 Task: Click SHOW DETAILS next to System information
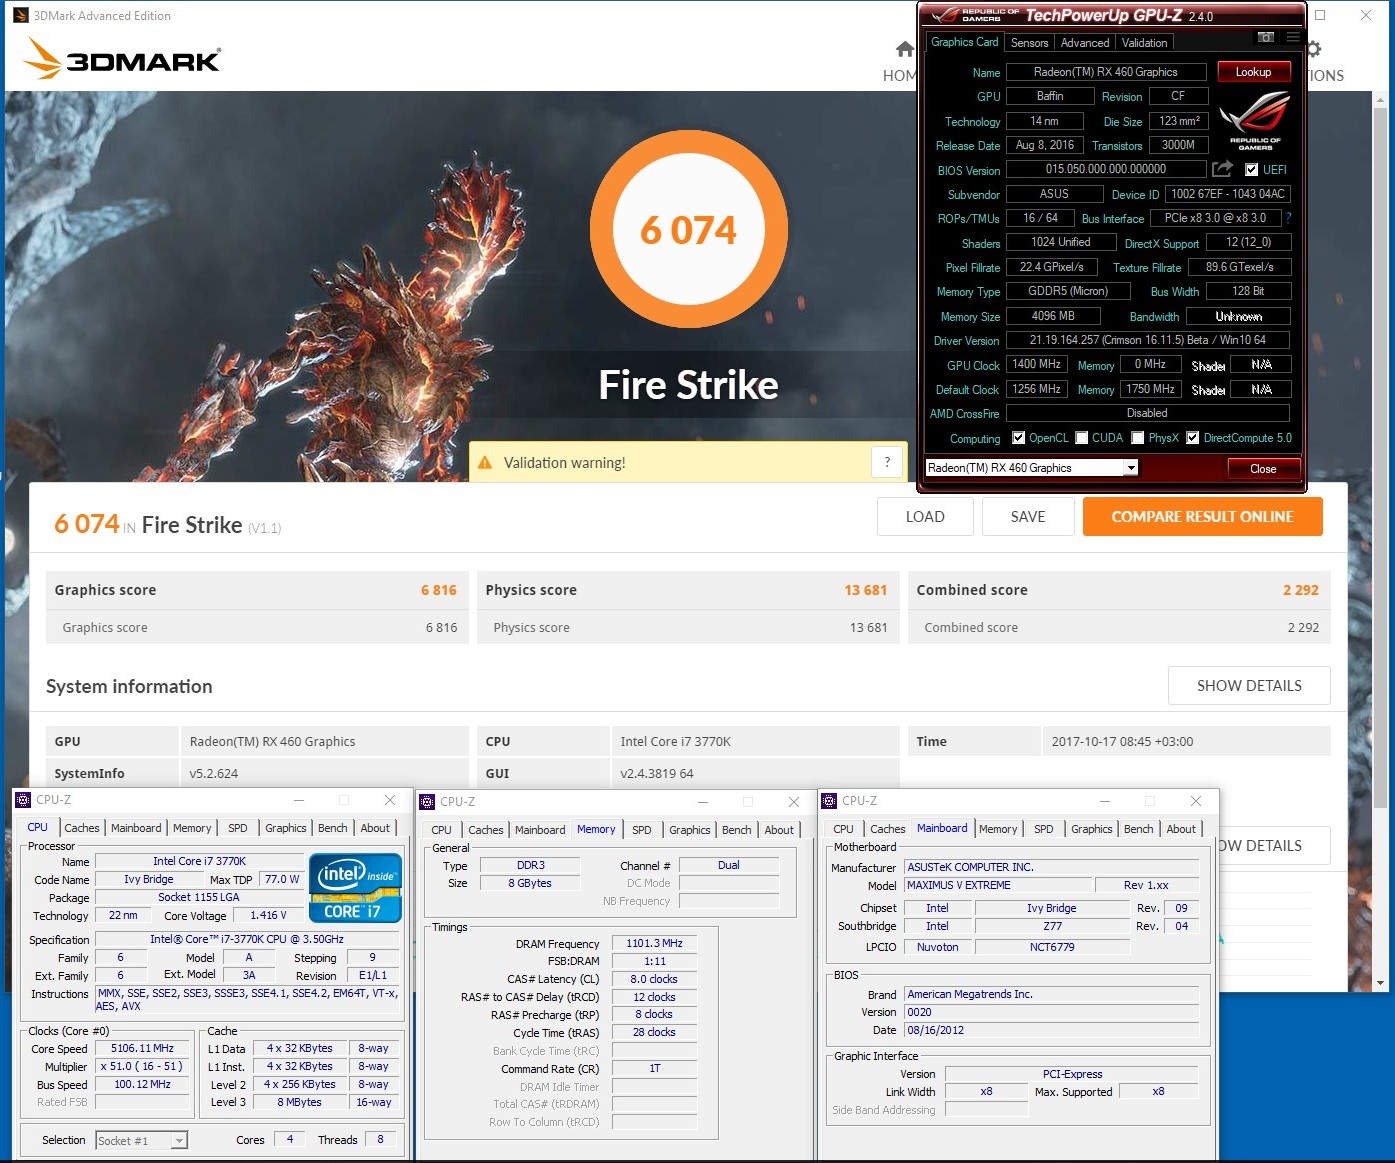click(x=1249, y=686)
